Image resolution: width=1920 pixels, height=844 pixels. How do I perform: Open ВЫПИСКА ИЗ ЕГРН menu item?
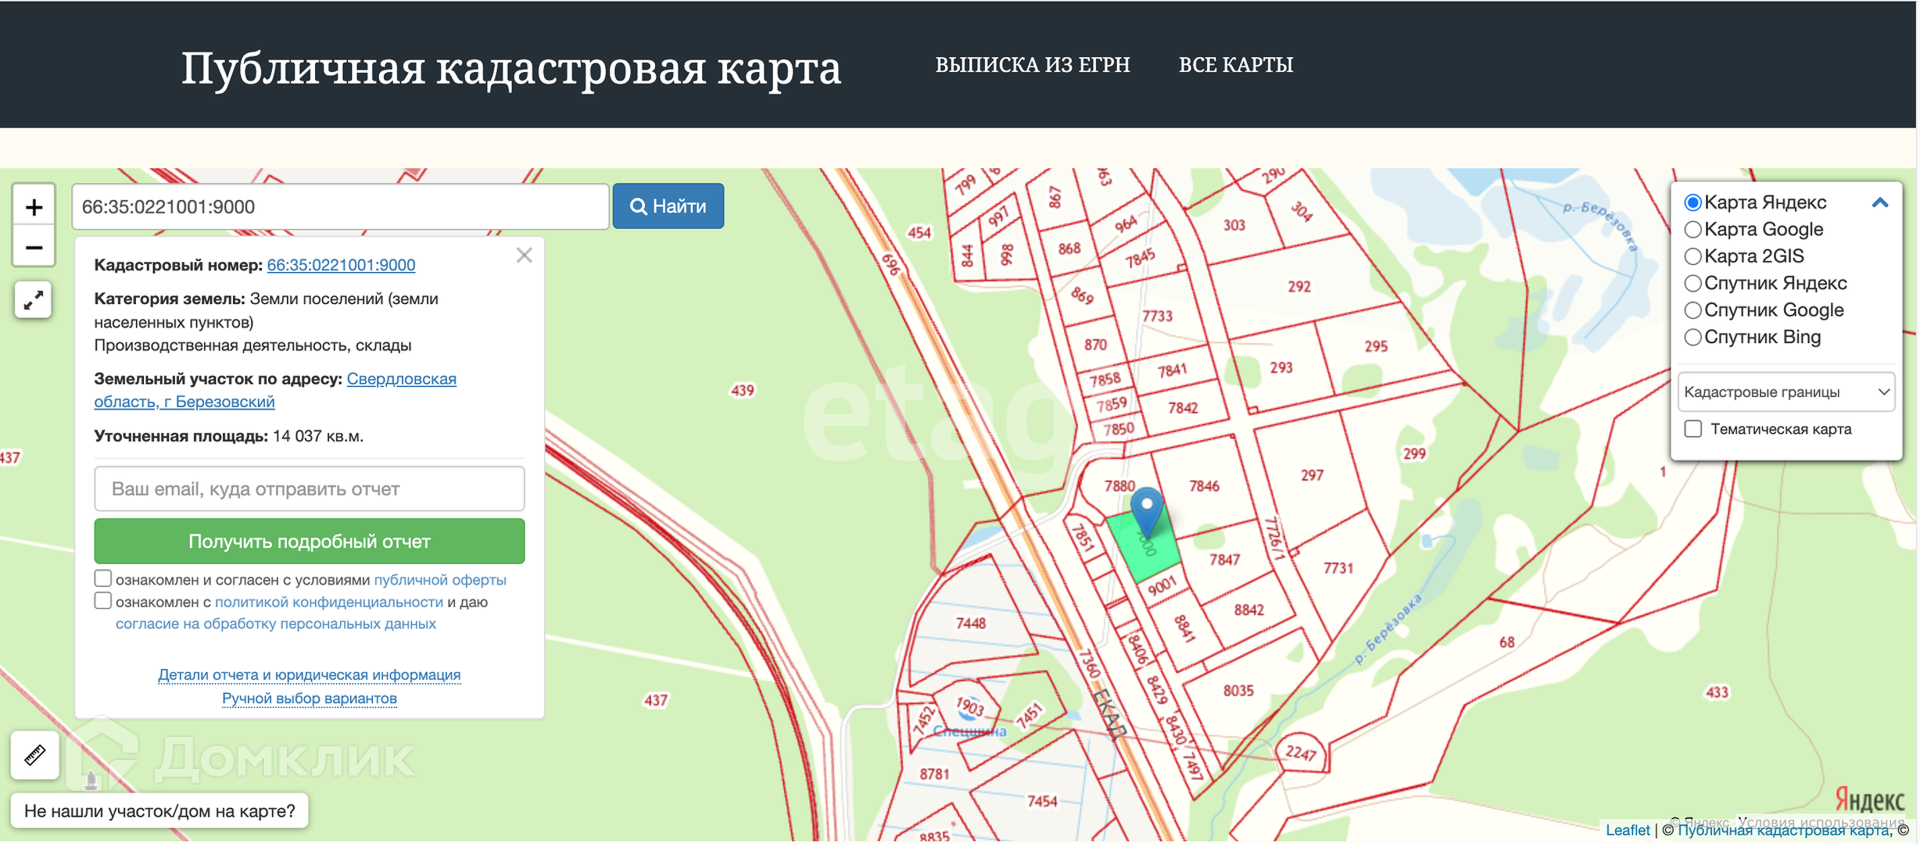pyautogui.click(x=1032, y=65)
